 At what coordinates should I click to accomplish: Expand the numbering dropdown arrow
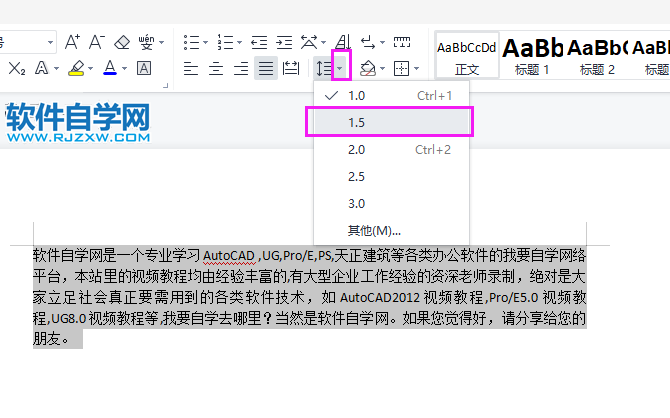[x=239, y=42]
